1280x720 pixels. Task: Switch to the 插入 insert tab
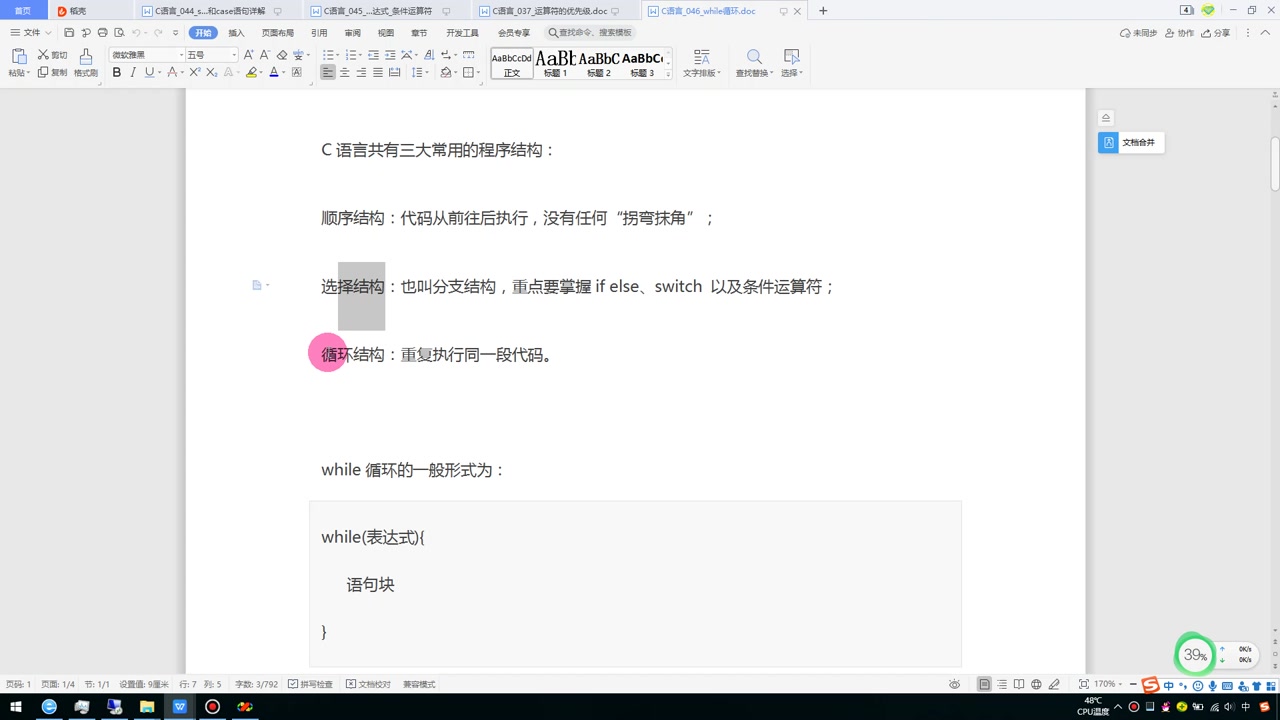coord(236,33)
